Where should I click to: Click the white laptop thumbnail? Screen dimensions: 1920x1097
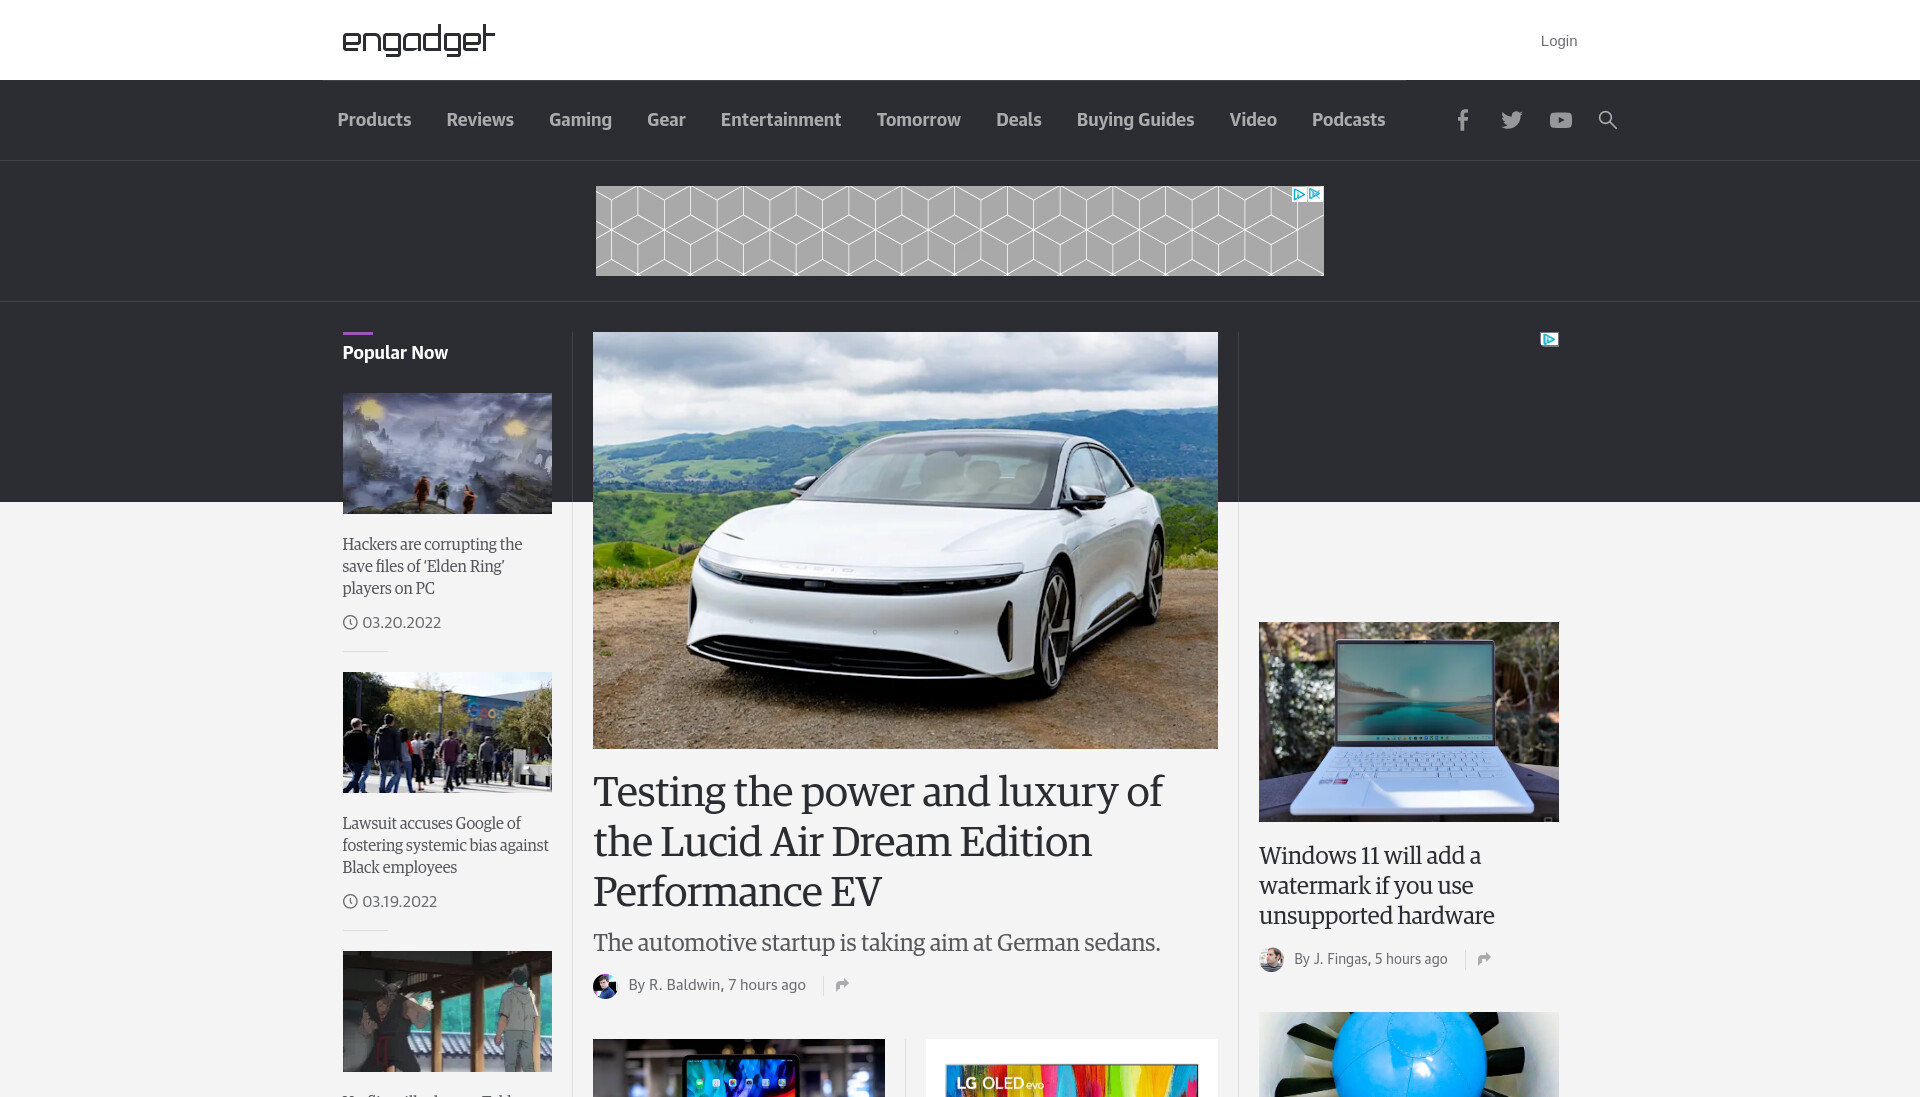[x=1408, y=722]
